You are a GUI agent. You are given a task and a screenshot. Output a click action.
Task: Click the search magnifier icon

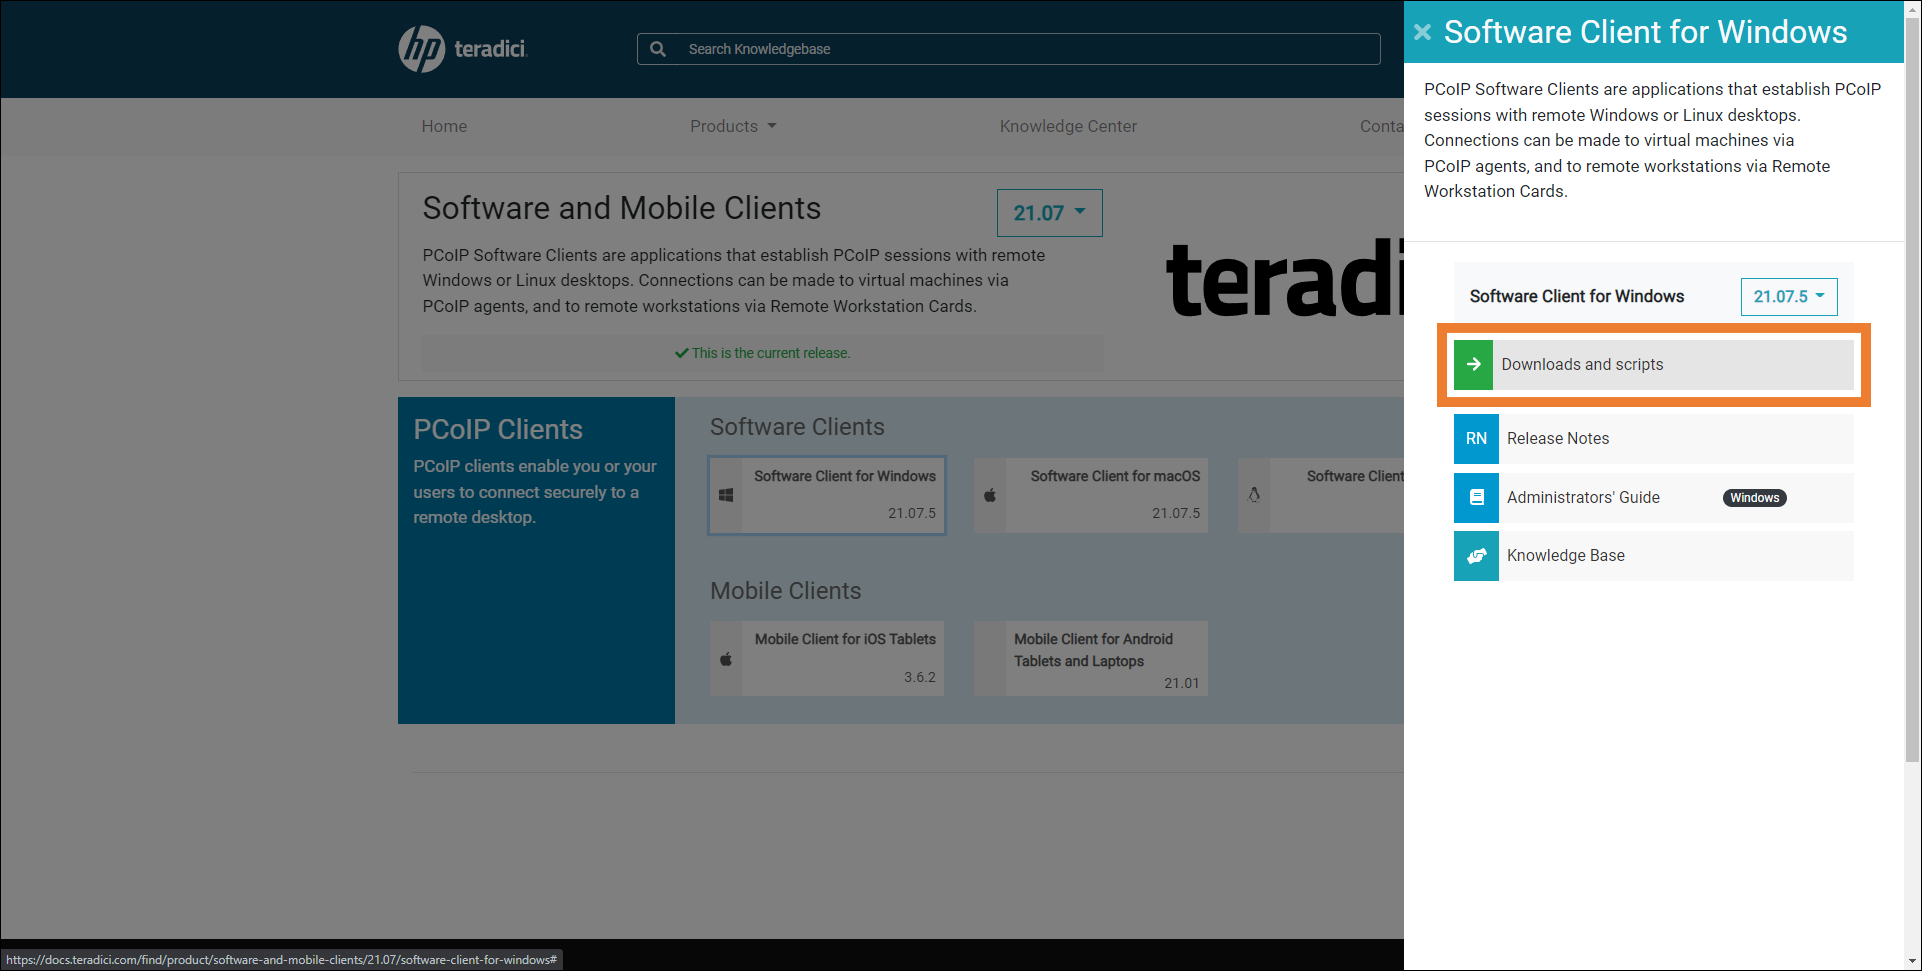pos(658,49)
